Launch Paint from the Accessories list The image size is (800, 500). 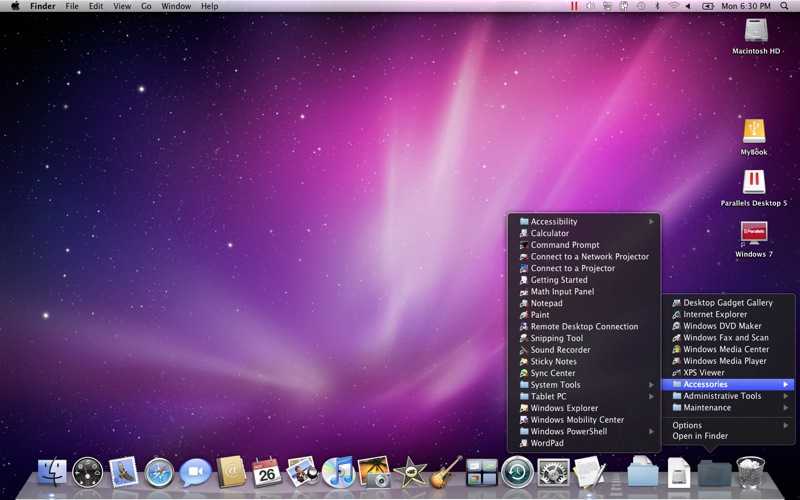[x=584, y=315]
